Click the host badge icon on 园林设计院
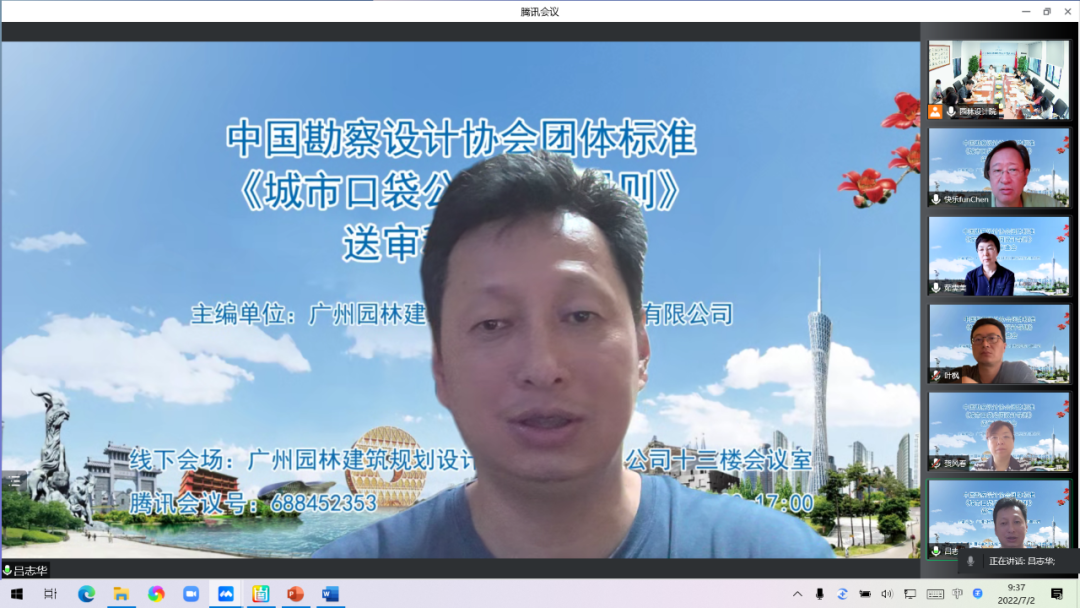Image resolution: width=1080 pixels, height=608 pixels. pos(935,112)
